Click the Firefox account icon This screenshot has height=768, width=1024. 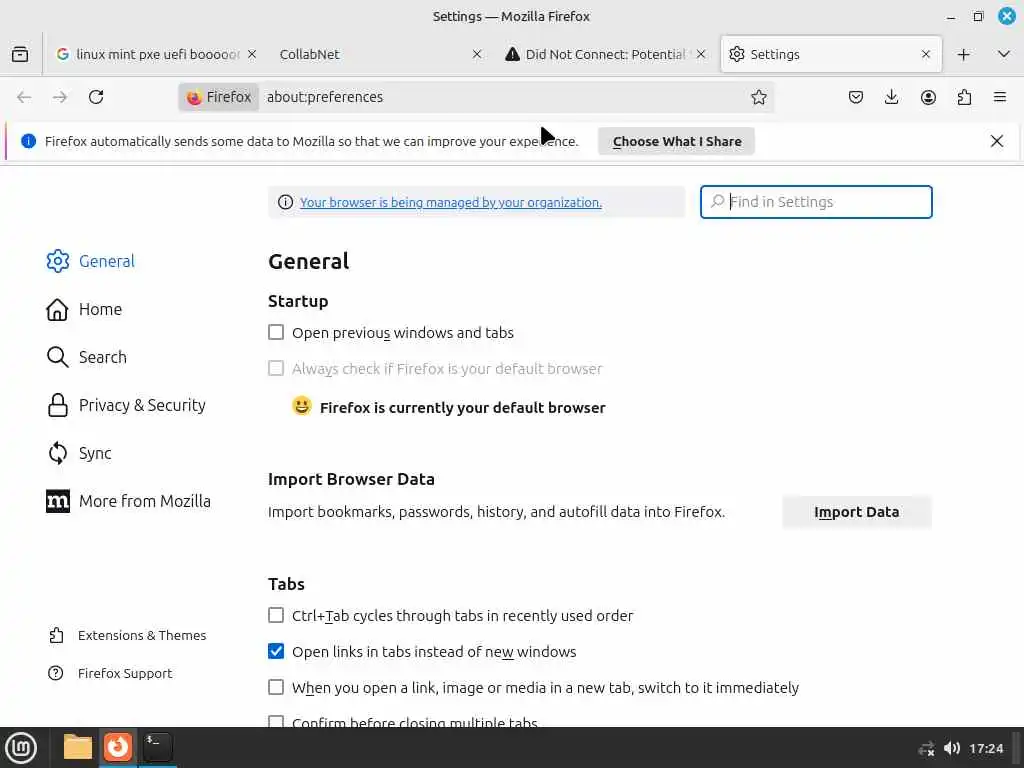coord(928,97)
